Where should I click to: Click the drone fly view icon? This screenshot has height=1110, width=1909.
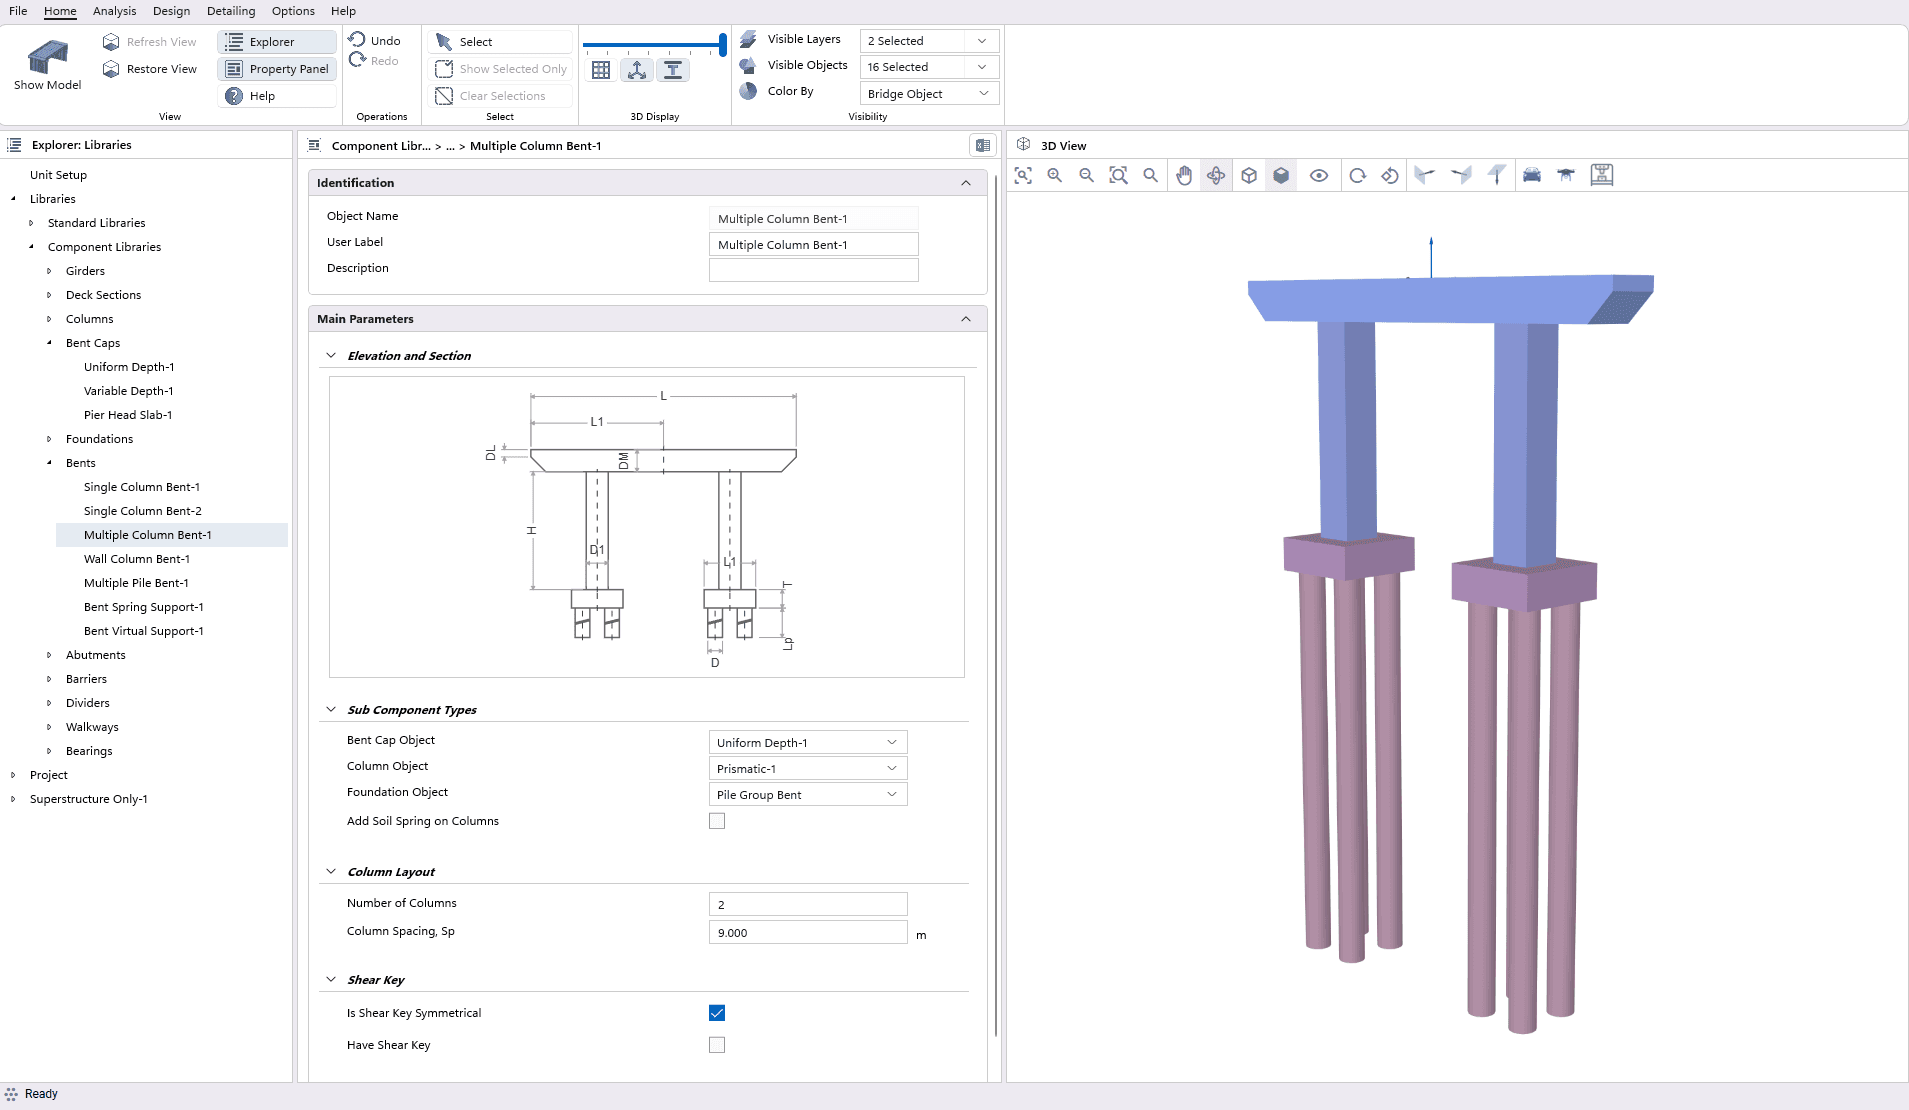[x=1566, y=176]
